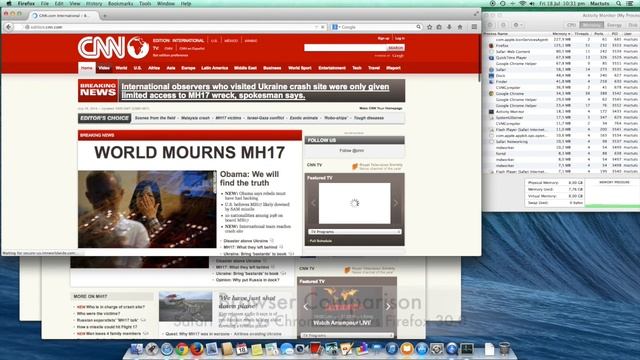Click the CNN site Search button
This screenshot has width=640, height=360.
[x=396, y=48]
